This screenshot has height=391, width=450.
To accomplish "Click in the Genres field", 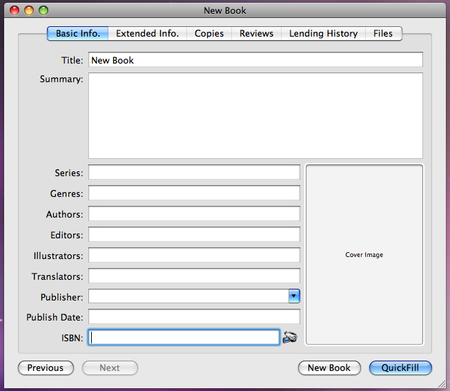I will (194, 193).
